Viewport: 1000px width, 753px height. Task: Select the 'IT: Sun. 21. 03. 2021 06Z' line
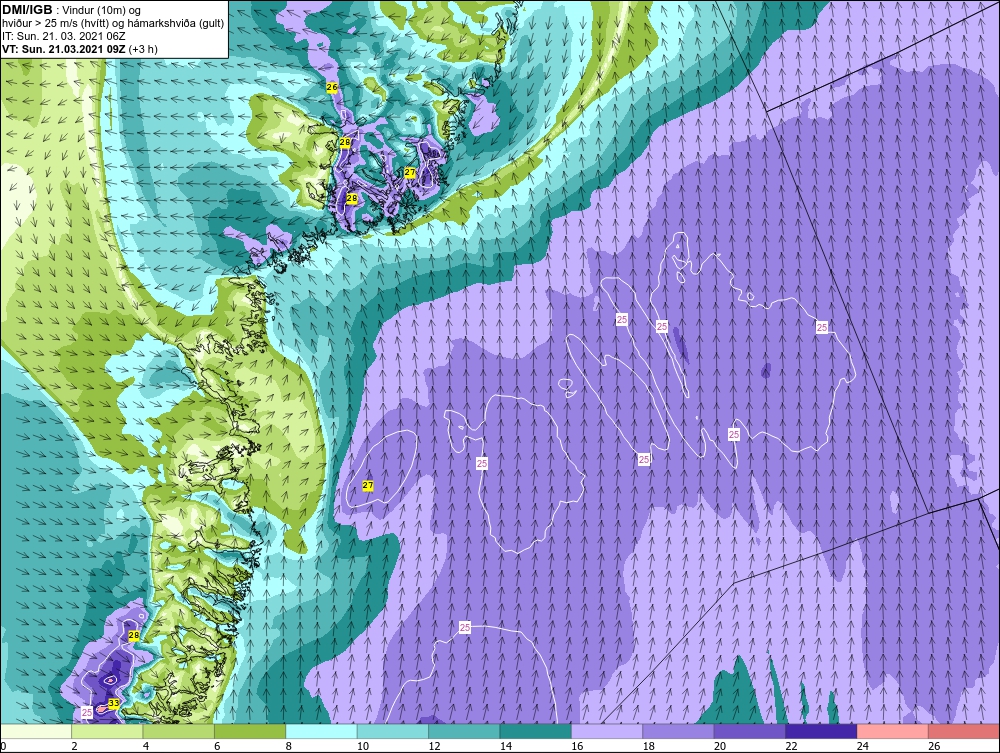click(64, 36)
